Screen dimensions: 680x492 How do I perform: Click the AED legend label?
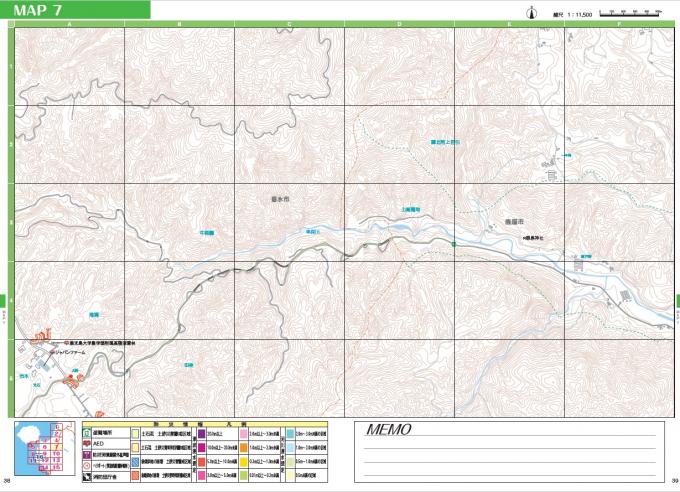(x=98, y=443)
